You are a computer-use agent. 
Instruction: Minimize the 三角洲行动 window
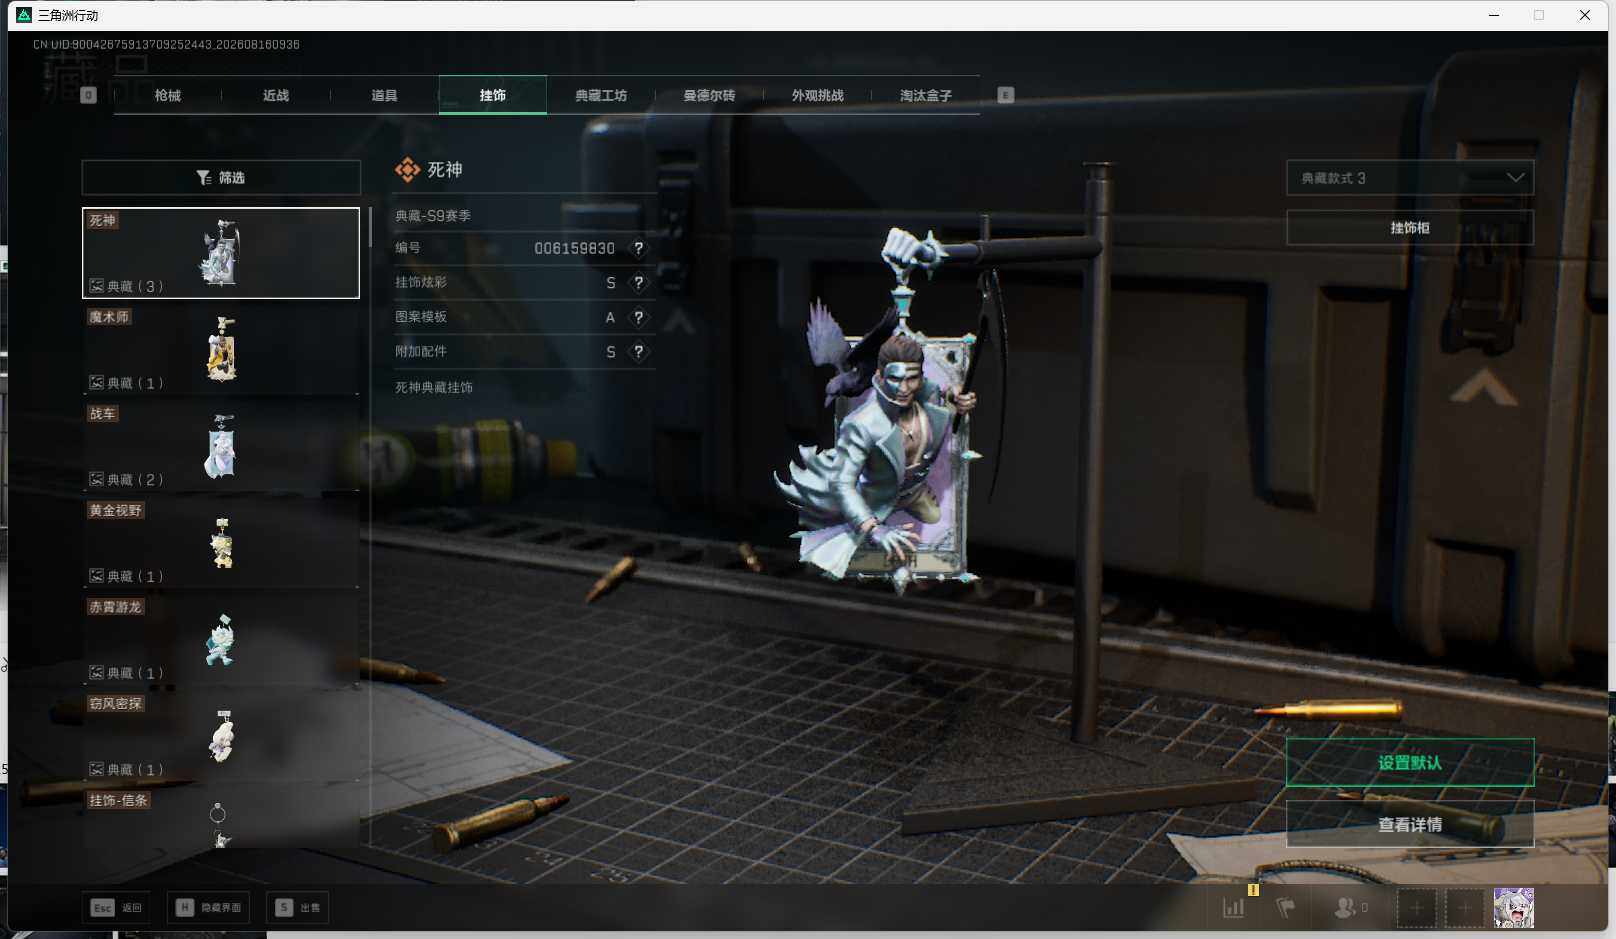1494,15
